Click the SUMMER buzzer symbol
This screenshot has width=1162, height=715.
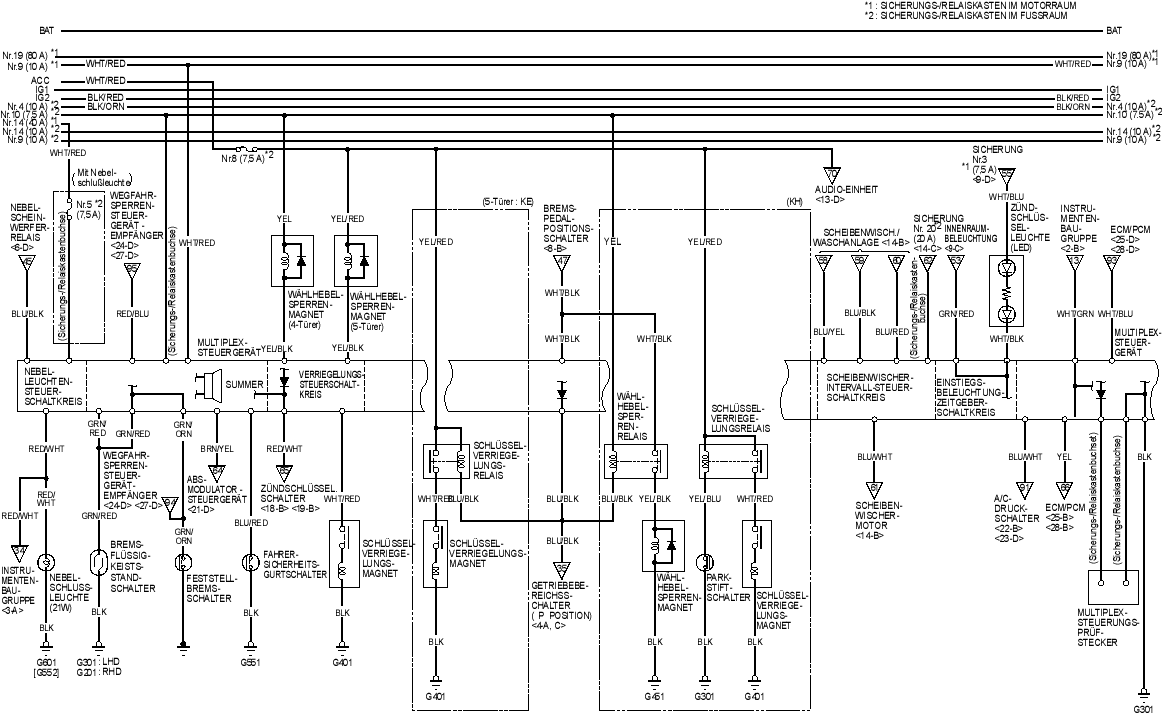(208, 384)
